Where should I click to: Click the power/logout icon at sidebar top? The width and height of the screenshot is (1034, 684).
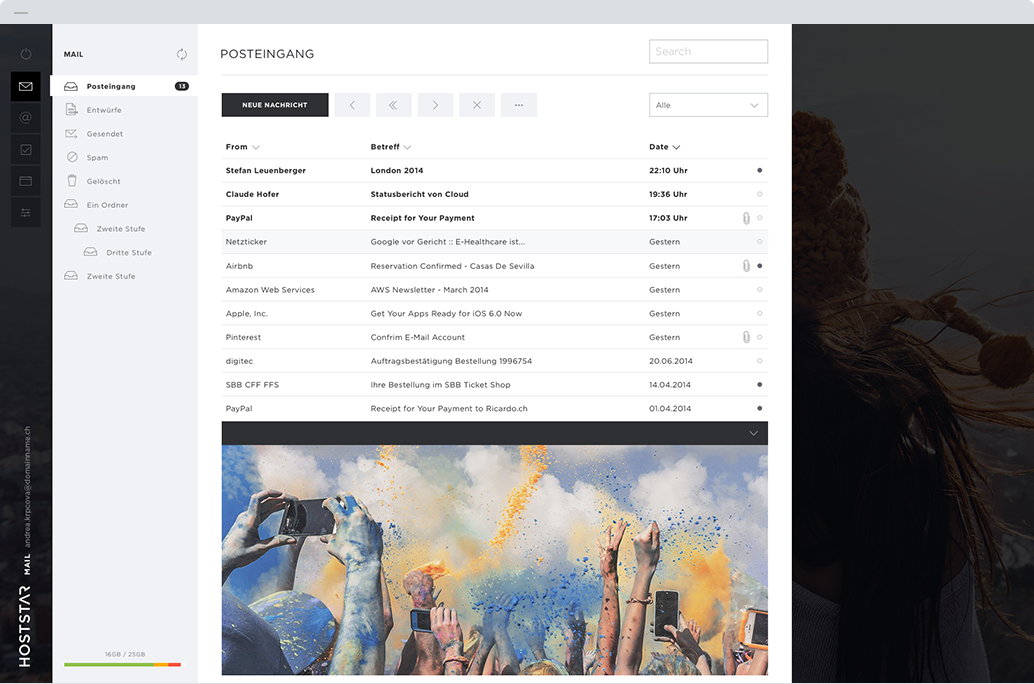(x=25, y=54)
